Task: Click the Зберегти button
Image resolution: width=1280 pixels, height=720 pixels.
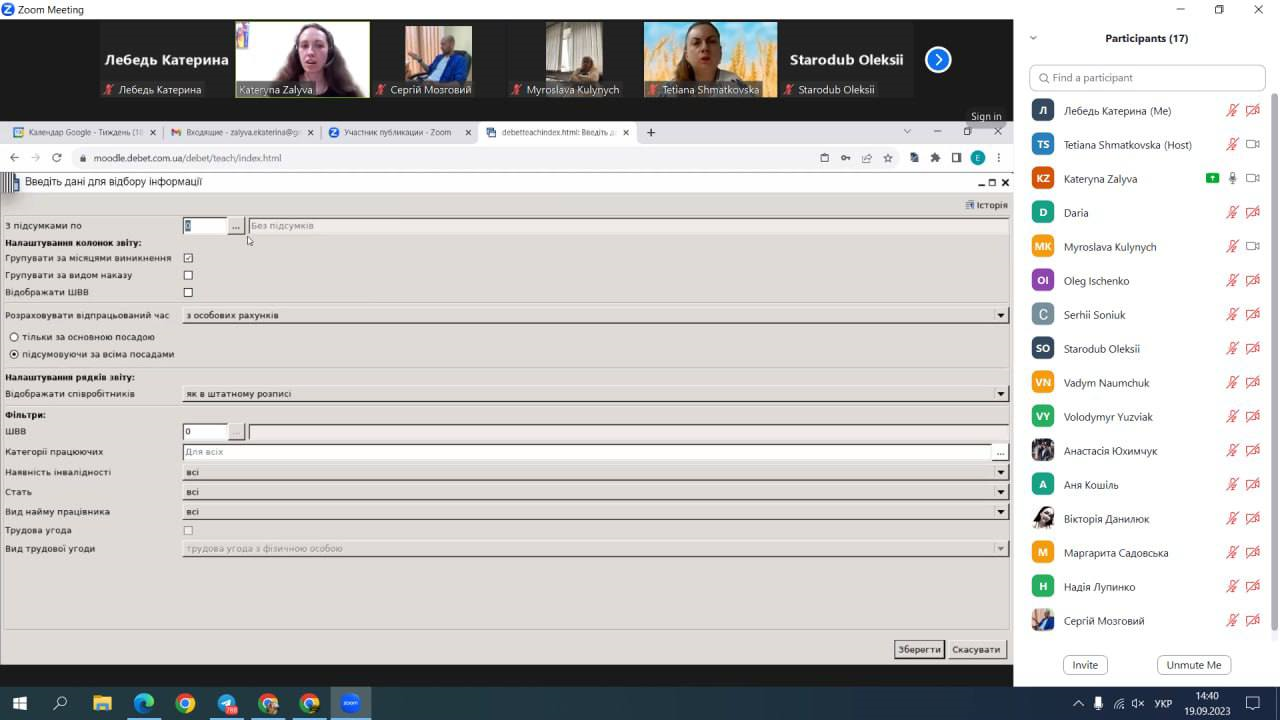Action: (x=919, y=649)
